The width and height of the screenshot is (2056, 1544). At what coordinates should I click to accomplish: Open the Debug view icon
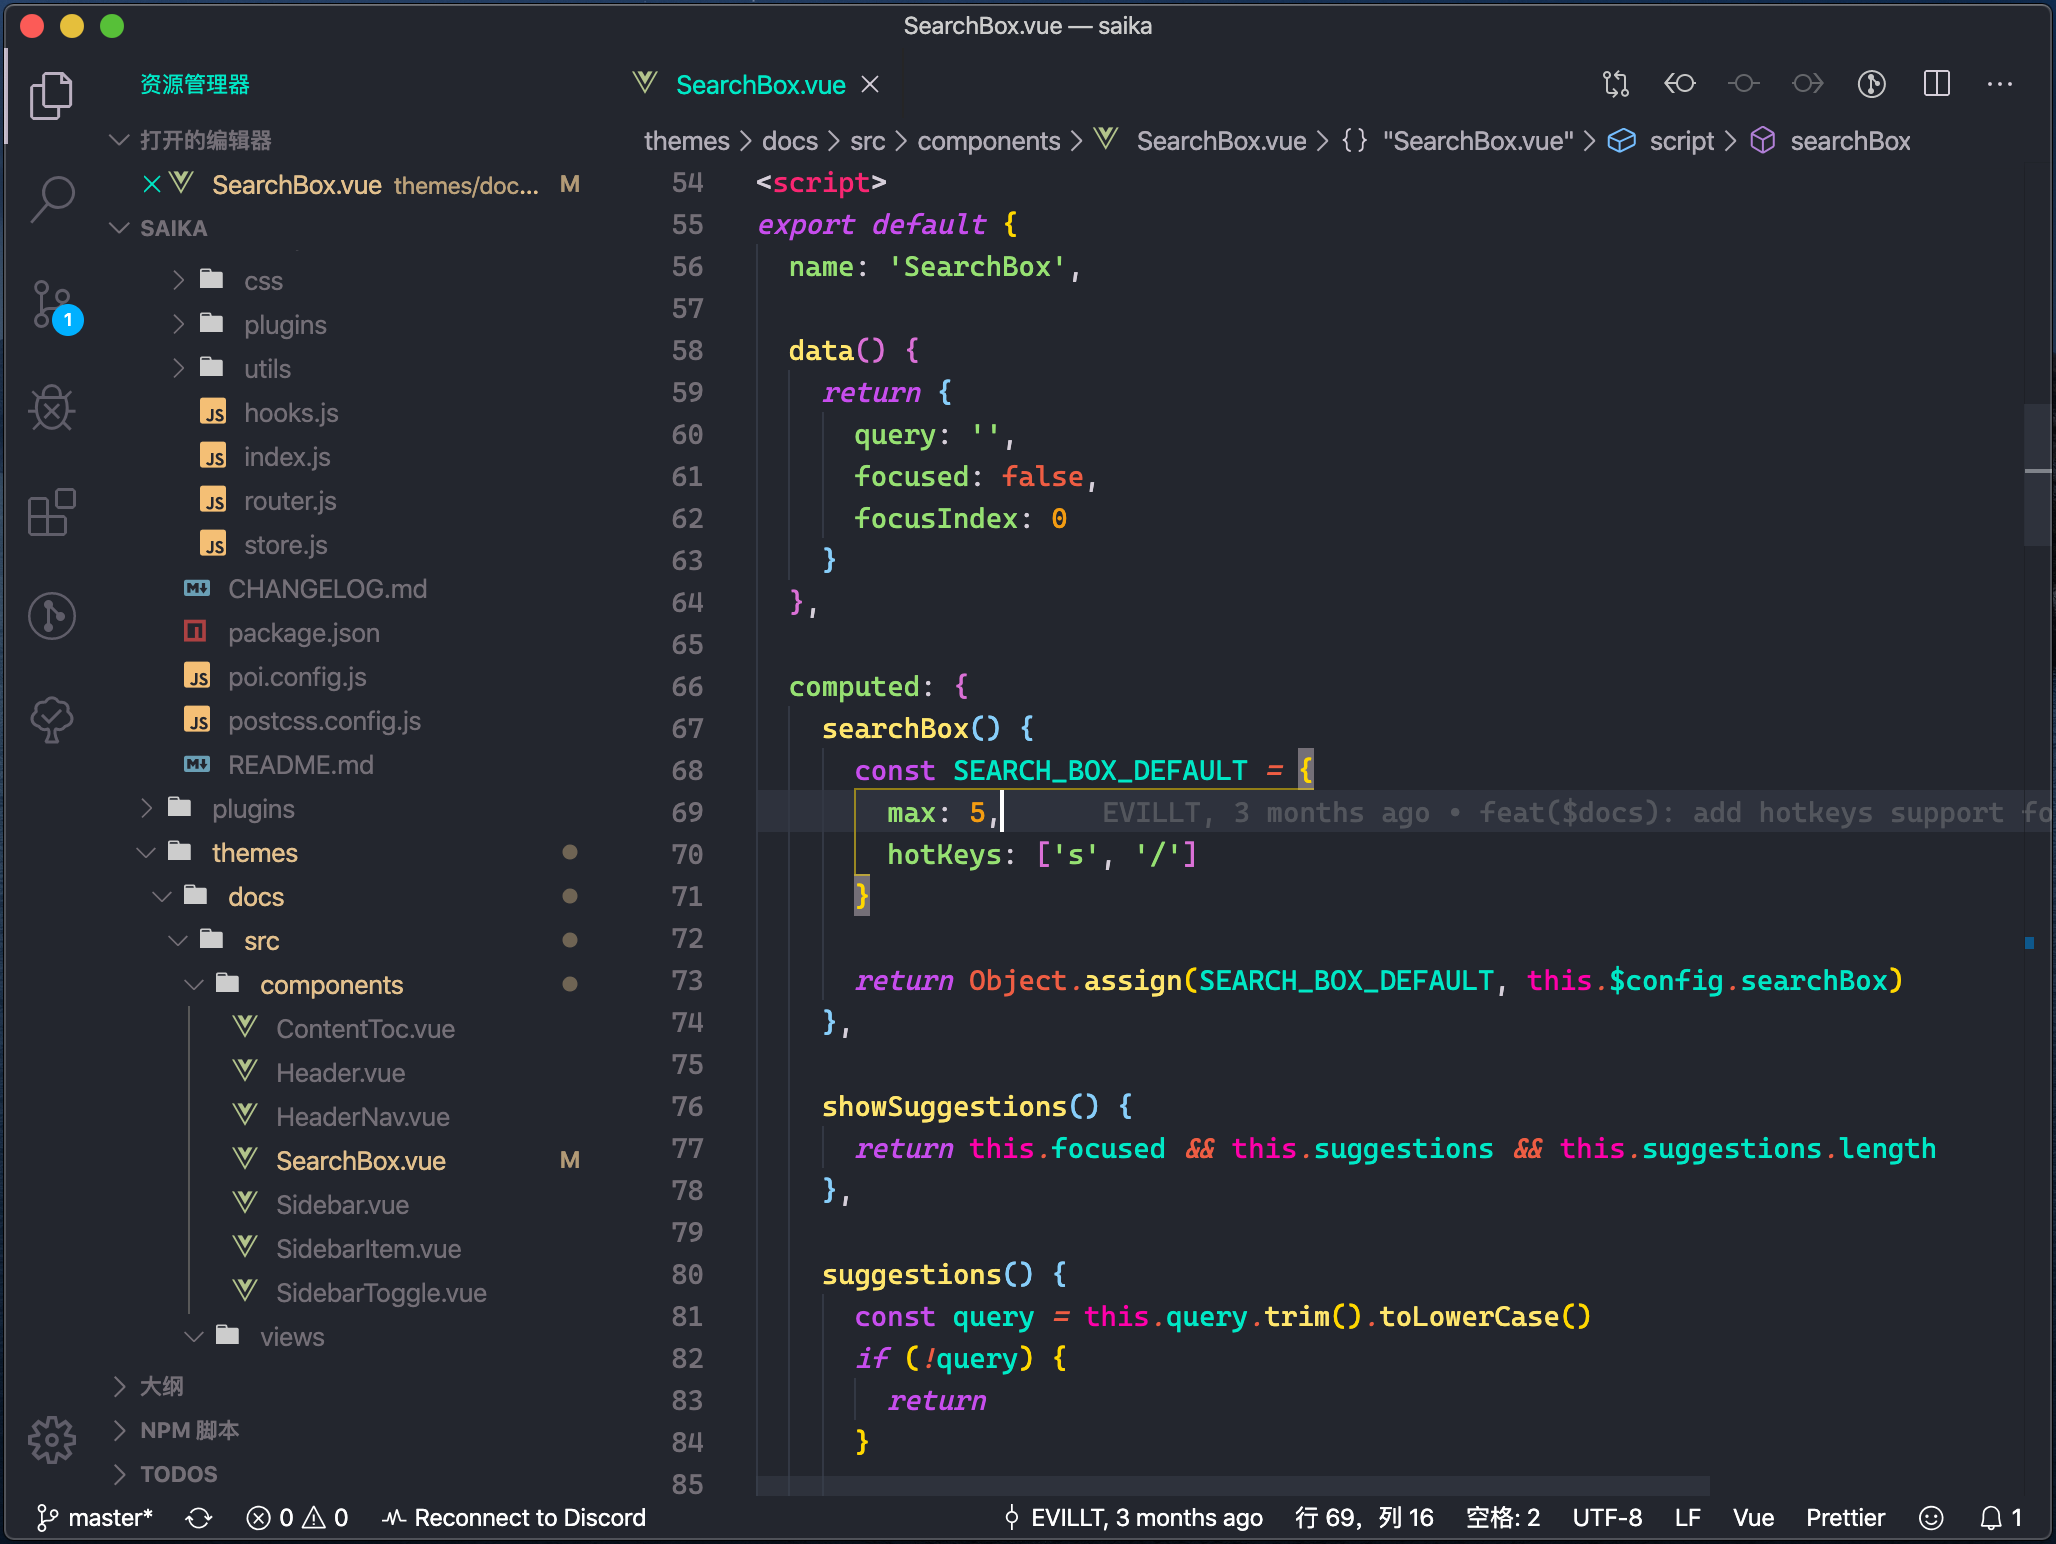tap(52, 408)
